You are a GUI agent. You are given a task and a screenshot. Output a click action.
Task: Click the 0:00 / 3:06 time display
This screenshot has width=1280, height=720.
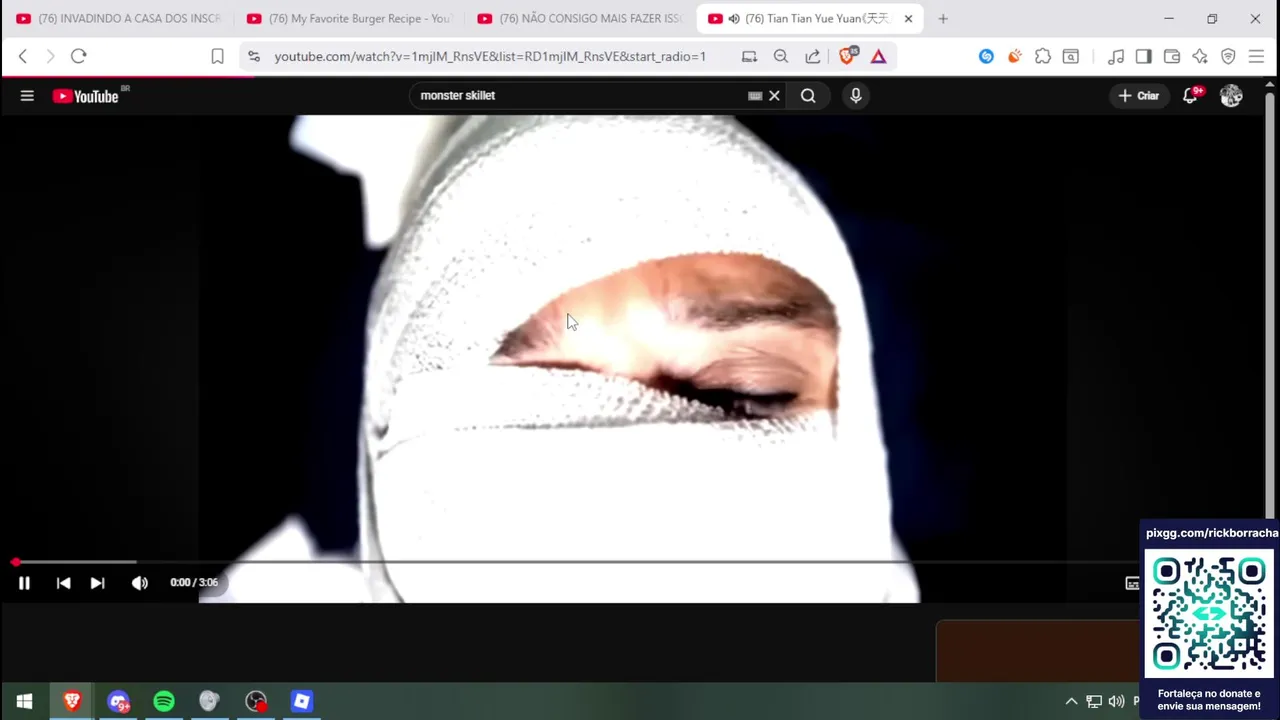(x=194, y=583)
